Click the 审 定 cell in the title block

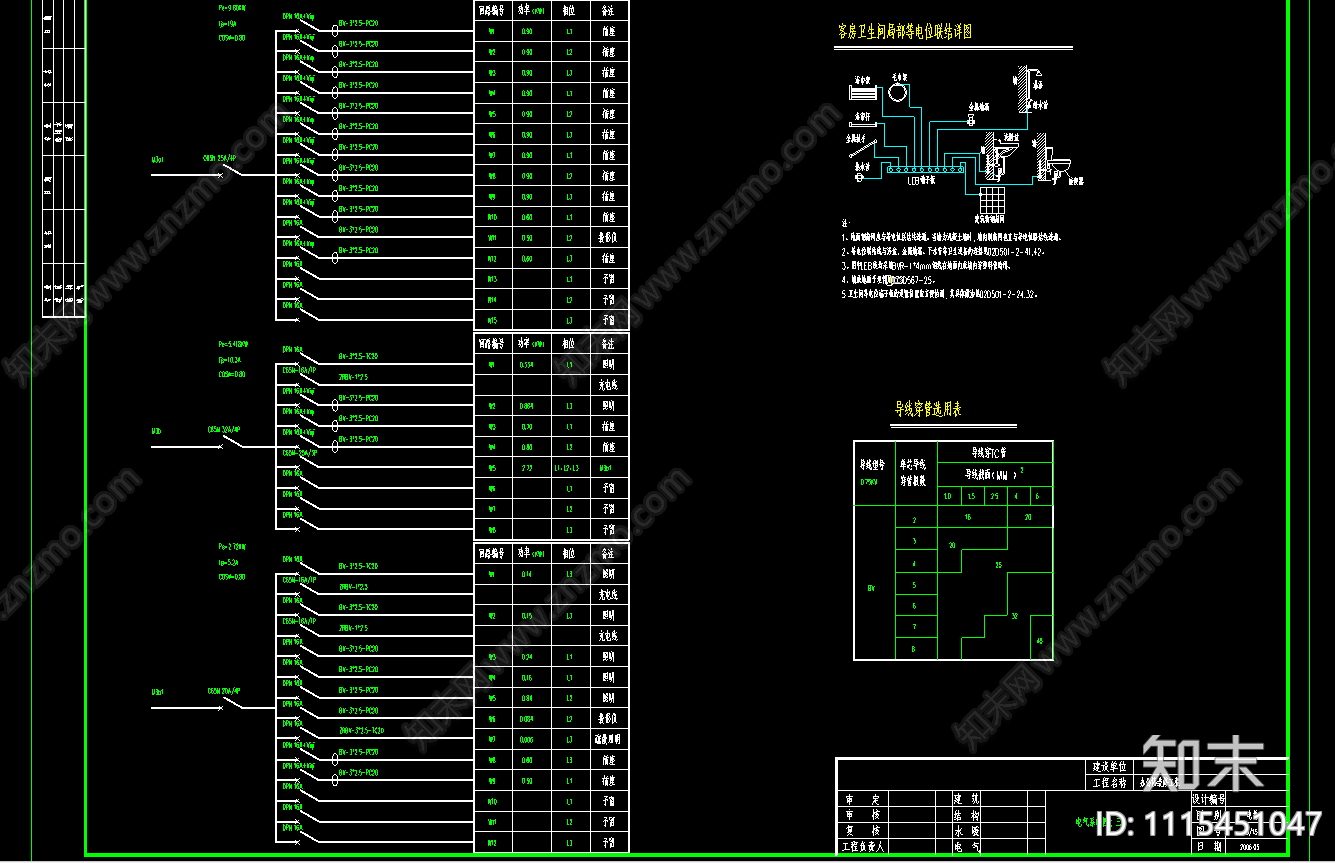tap(861, 799)
